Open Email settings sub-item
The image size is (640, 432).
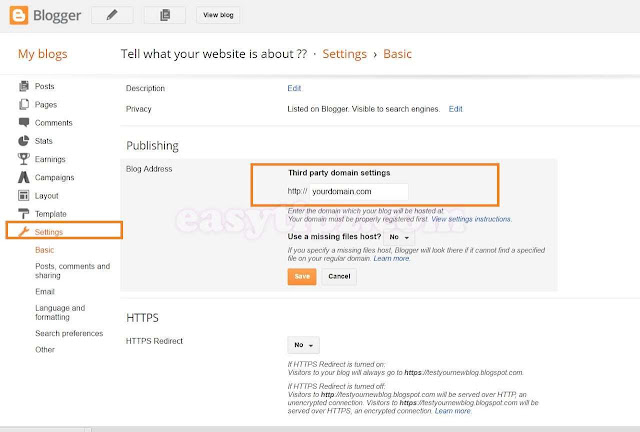pyautogui.click(x=45, y=292)
